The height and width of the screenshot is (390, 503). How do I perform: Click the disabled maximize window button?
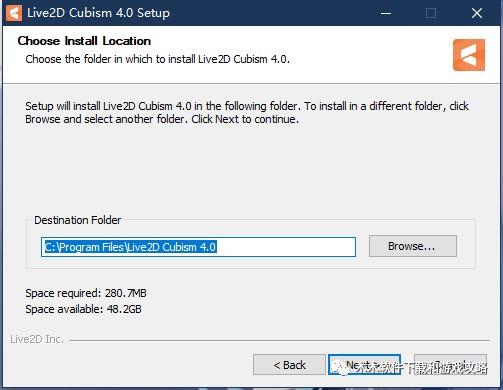[x=431, y=13]
